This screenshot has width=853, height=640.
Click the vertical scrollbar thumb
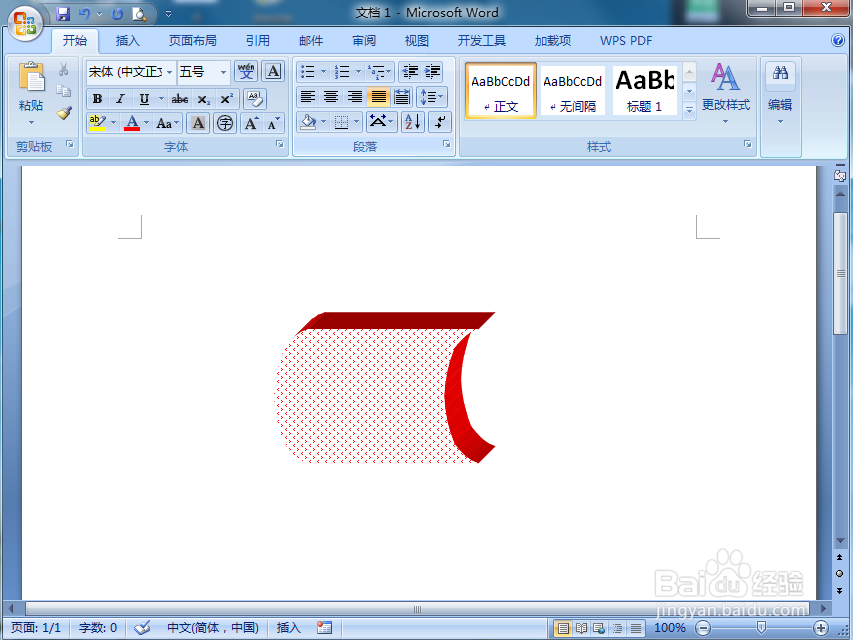840,273
